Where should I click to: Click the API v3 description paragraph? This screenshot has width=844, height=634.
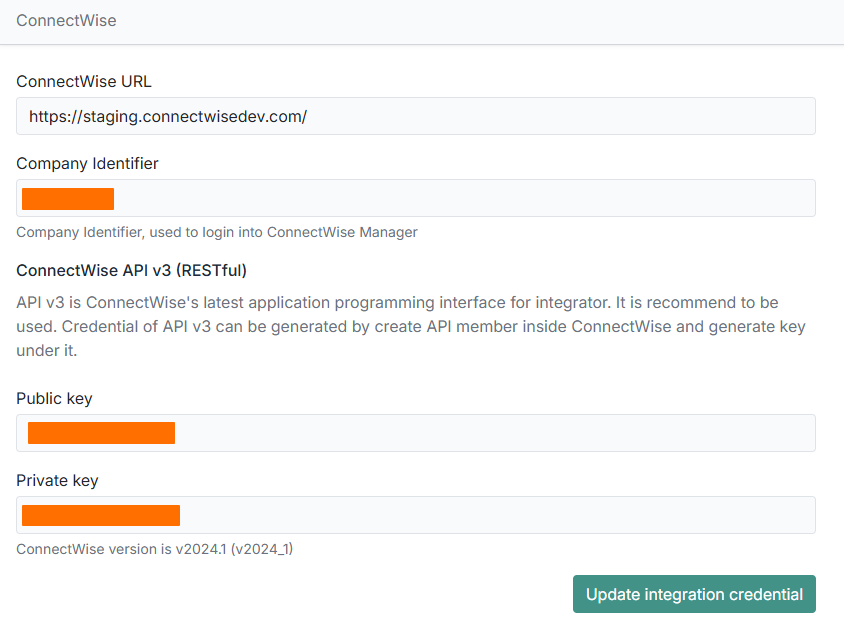pos(410,326)
